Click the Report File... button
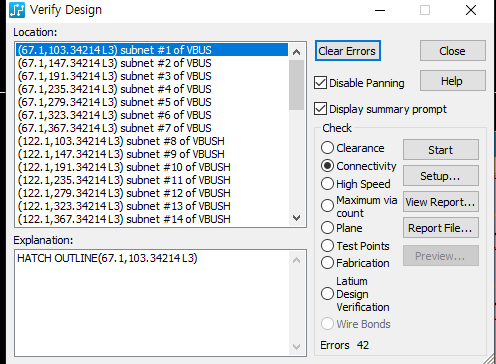The image size is (496, 364). [x=441, y=228]
